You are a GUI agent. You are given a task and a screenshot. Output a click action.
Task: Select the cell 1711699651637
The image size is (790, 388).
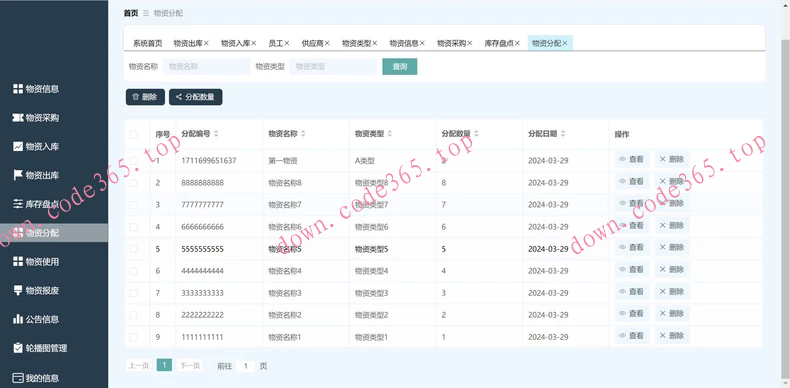pos(209,161)
